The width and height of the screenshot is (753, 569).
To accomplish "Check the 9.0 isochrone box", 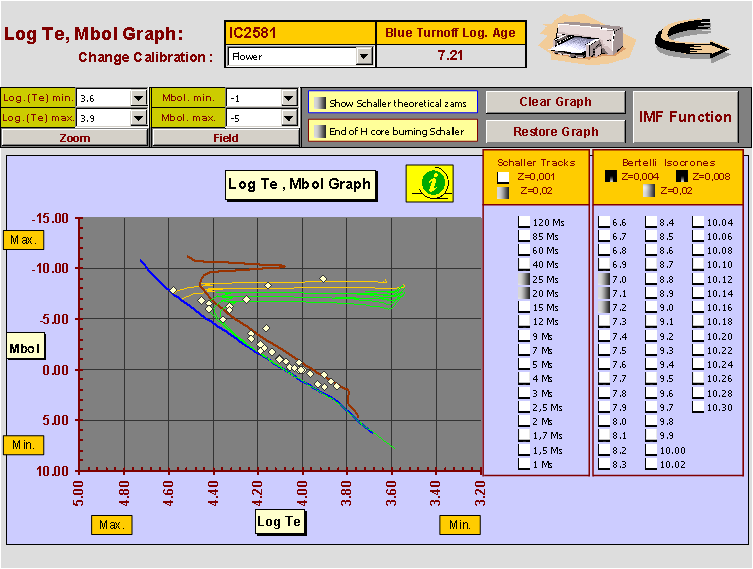I will [651, 307].
